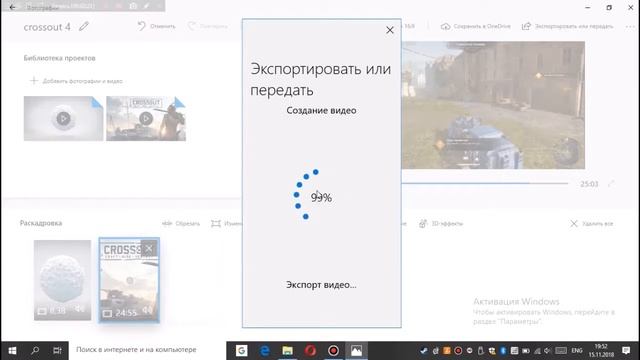Click the Экспорт видео... status text
Screen dimensions: 640x360
tap(321, 284)
